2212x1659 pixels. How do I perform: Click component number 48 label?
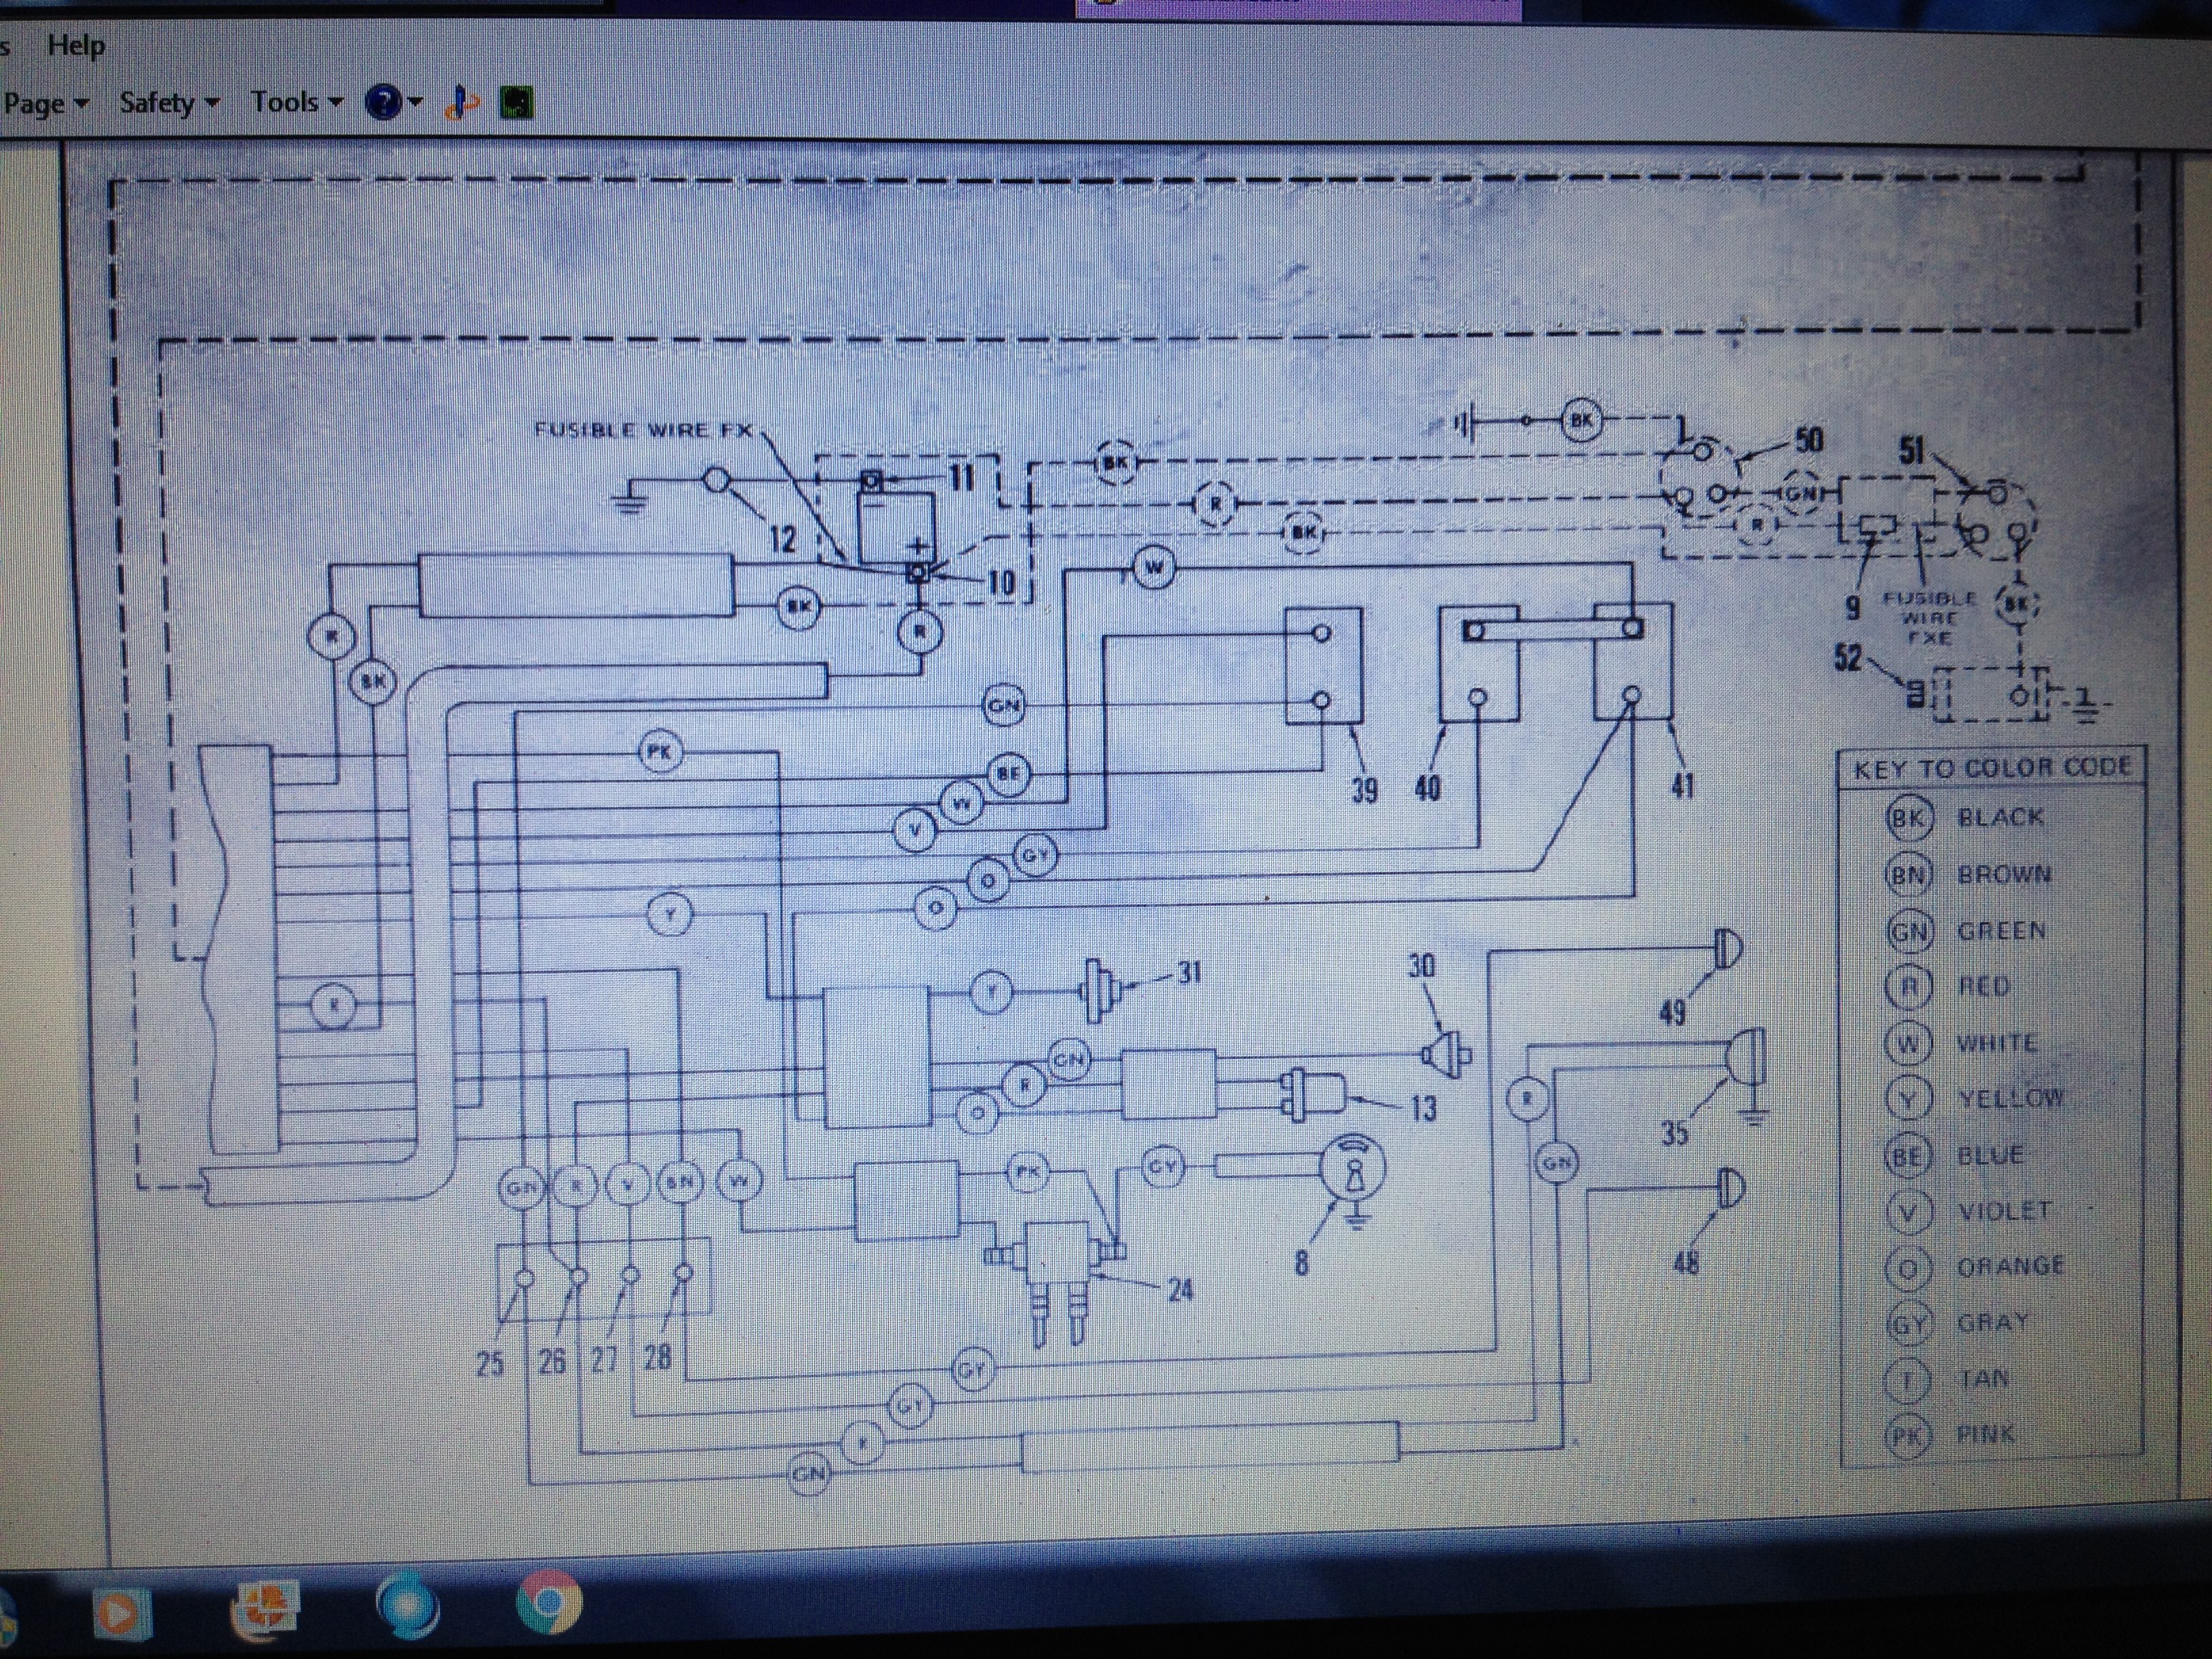(1686, 1263)
